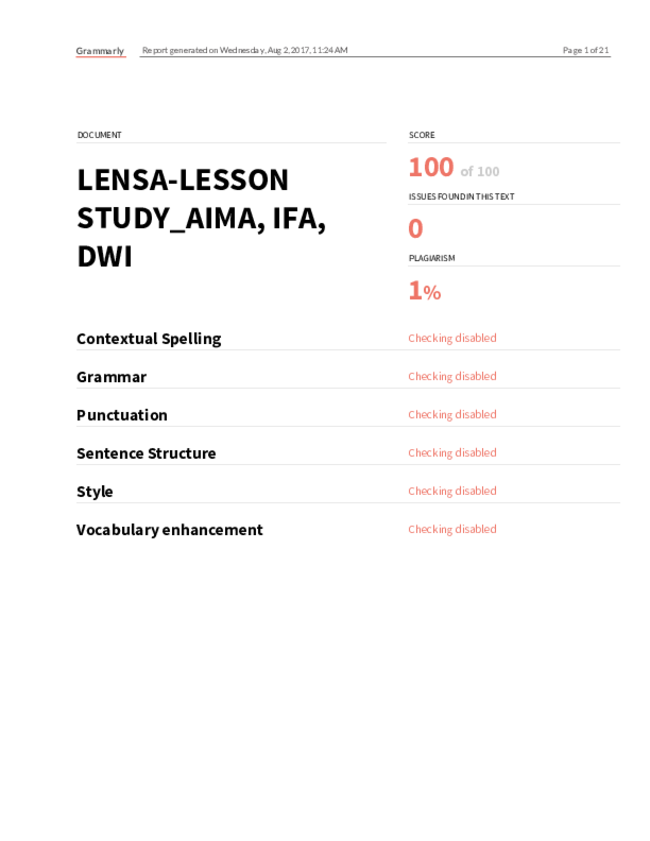
Task: Select the Punctuation category row
Action: [x=348, y=415]
